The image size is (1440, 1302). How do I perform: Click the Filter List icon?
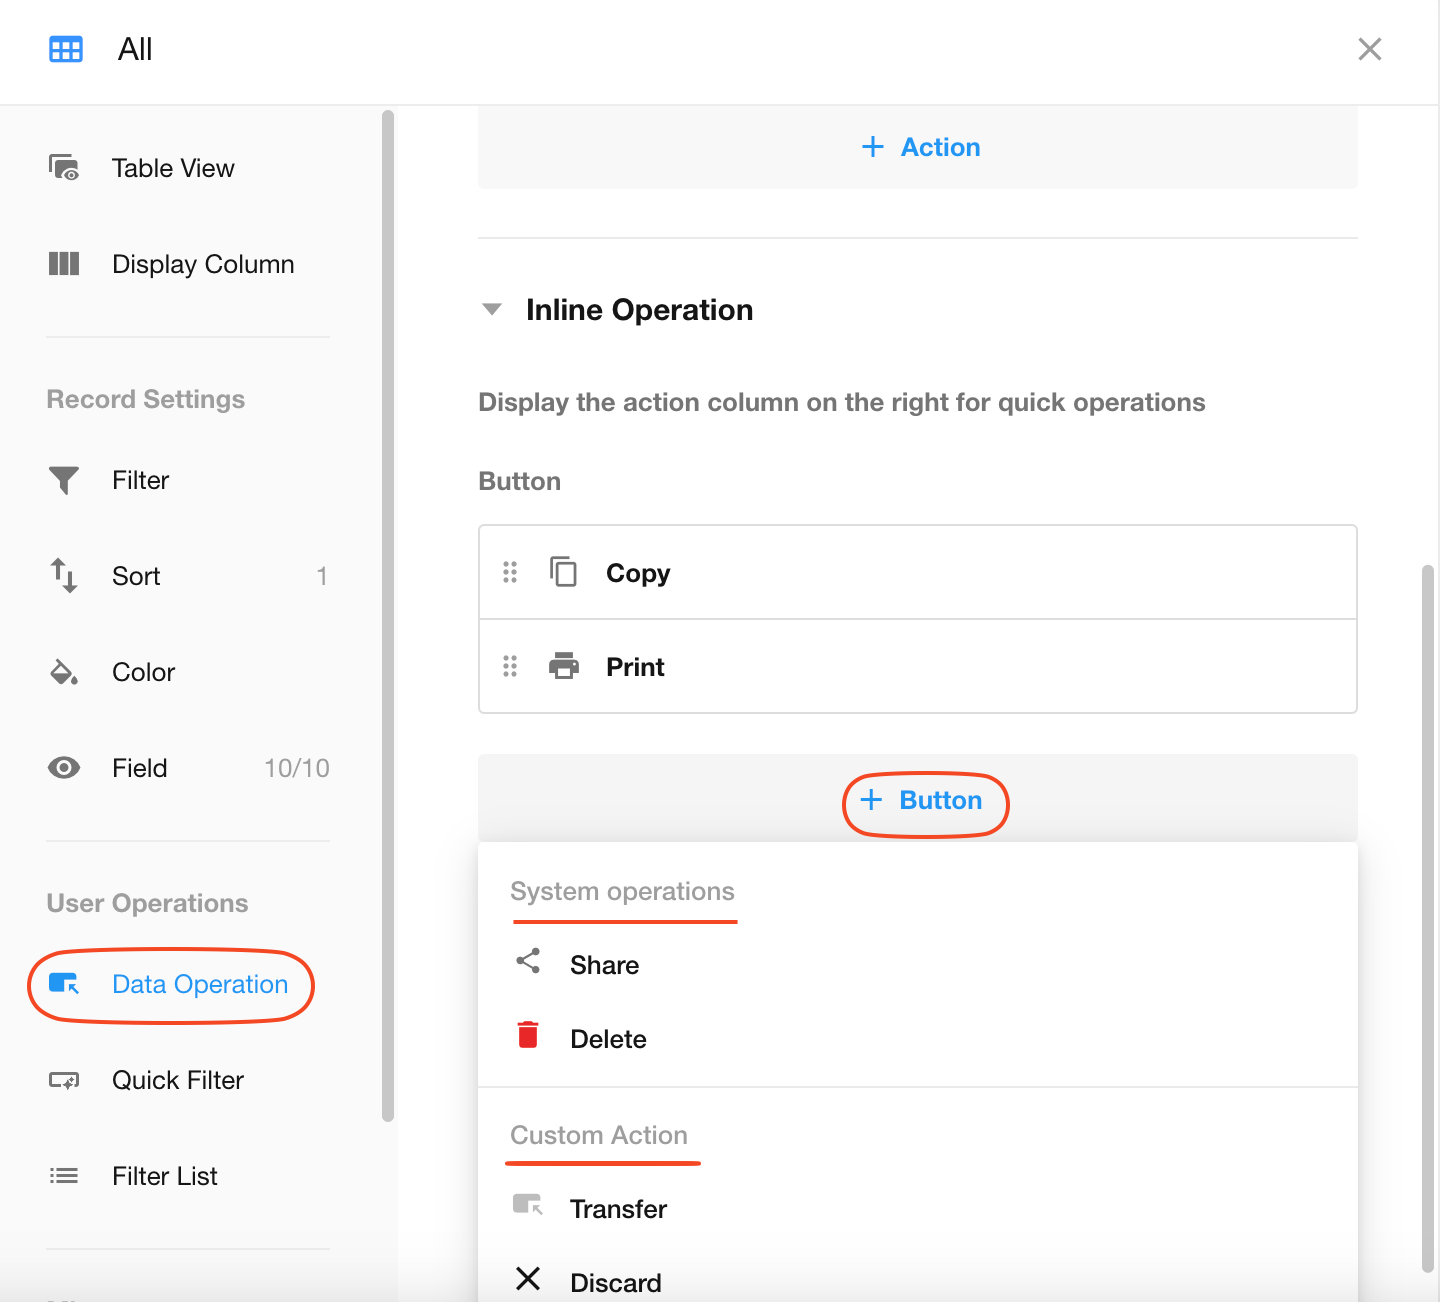click(64, 1176)
